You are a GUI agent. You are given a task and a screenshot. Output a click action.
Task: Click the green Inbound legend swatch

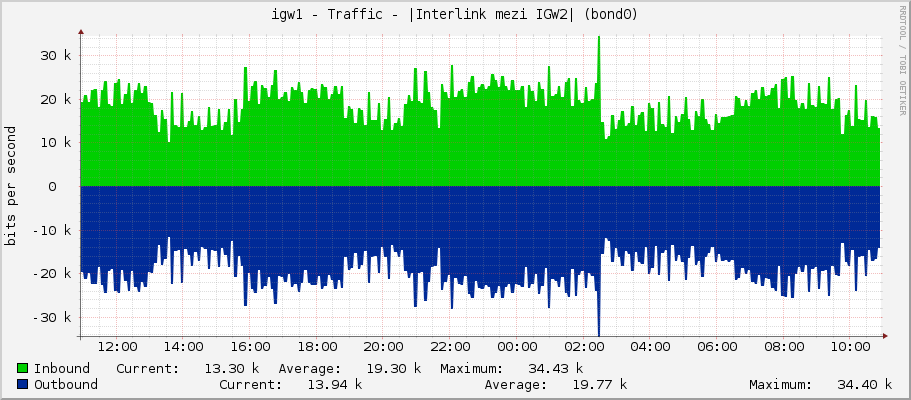(x=23, y=369)
